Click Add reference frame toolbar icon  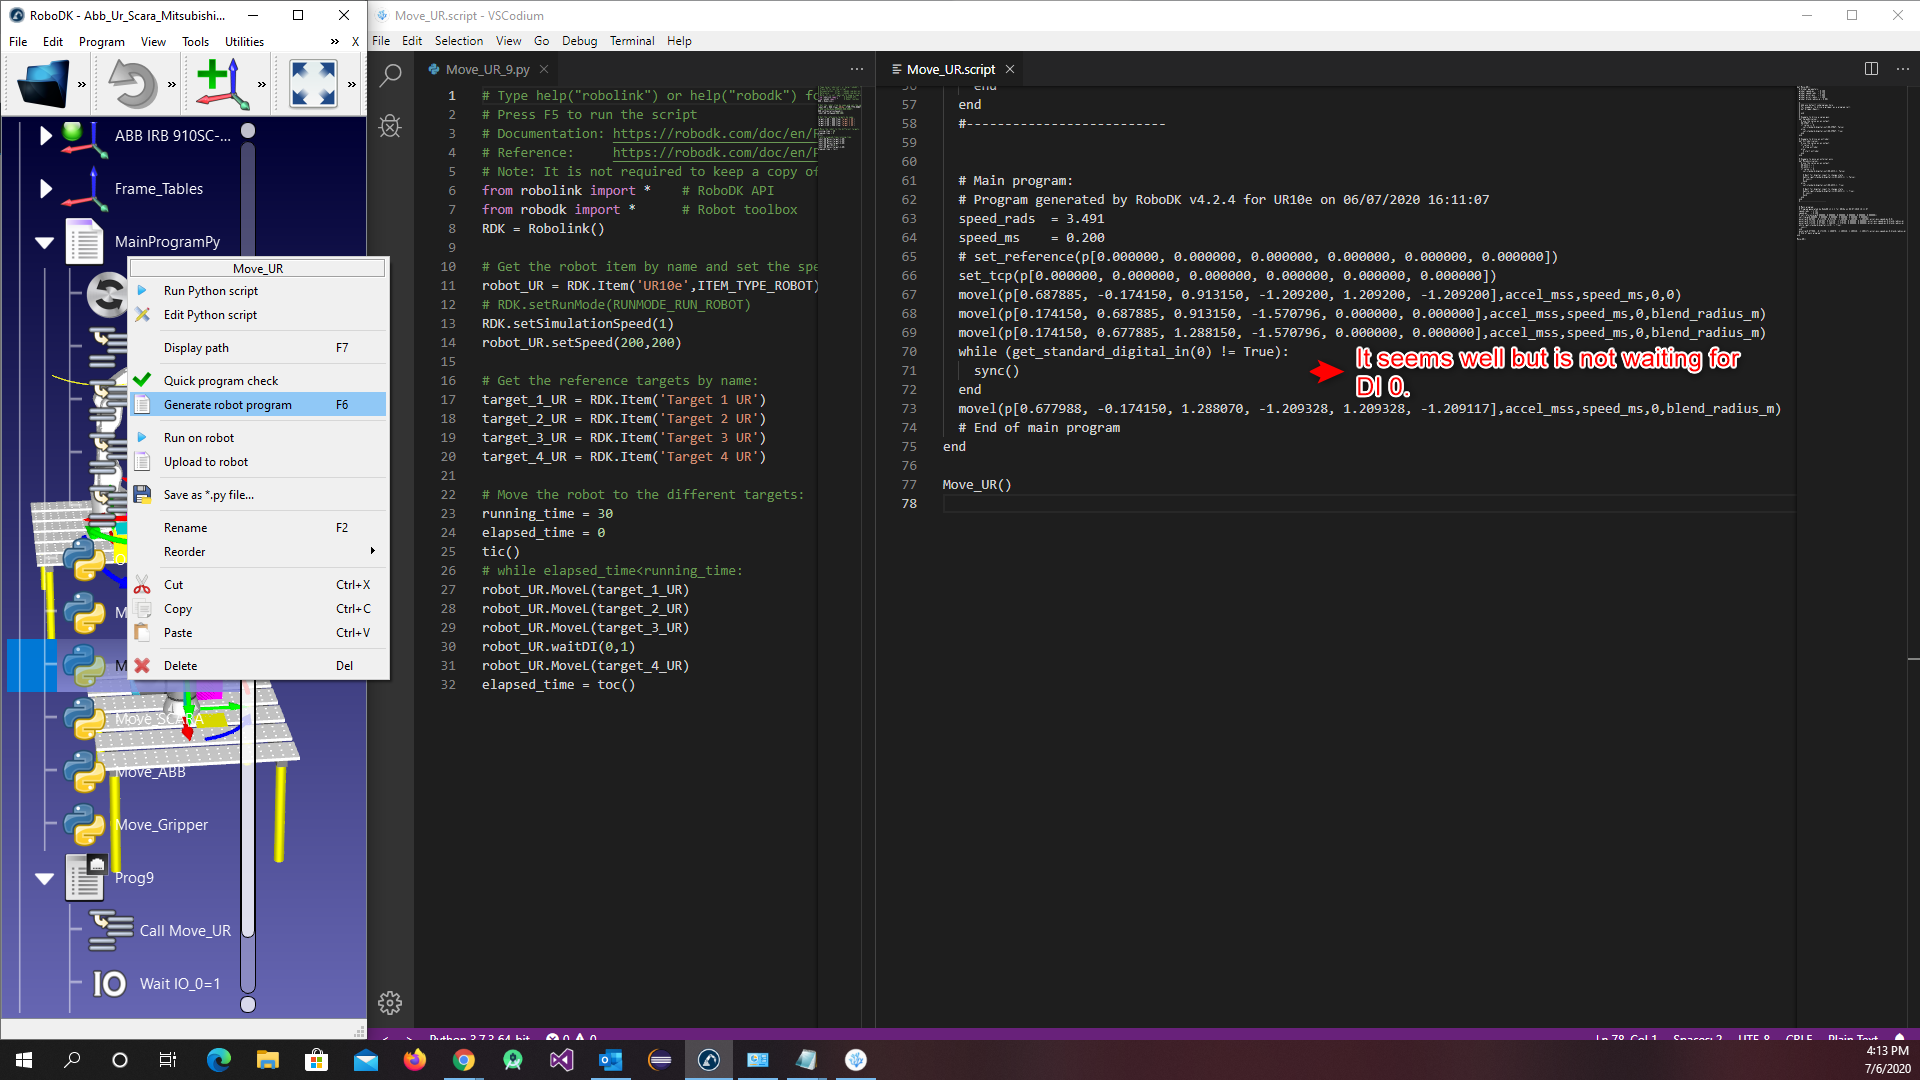coord(222,84)
